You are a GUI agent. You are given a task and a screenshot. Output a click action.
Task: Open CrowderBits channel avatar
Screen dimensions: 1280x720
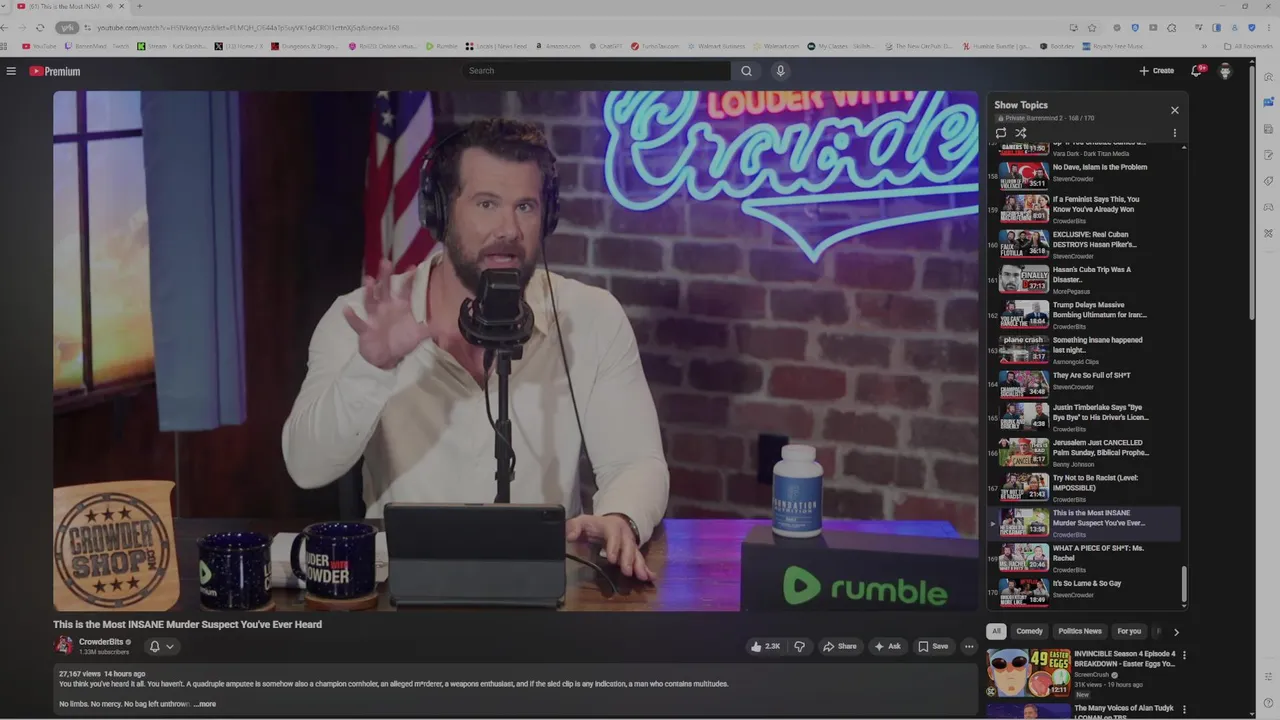pos(64,646)
